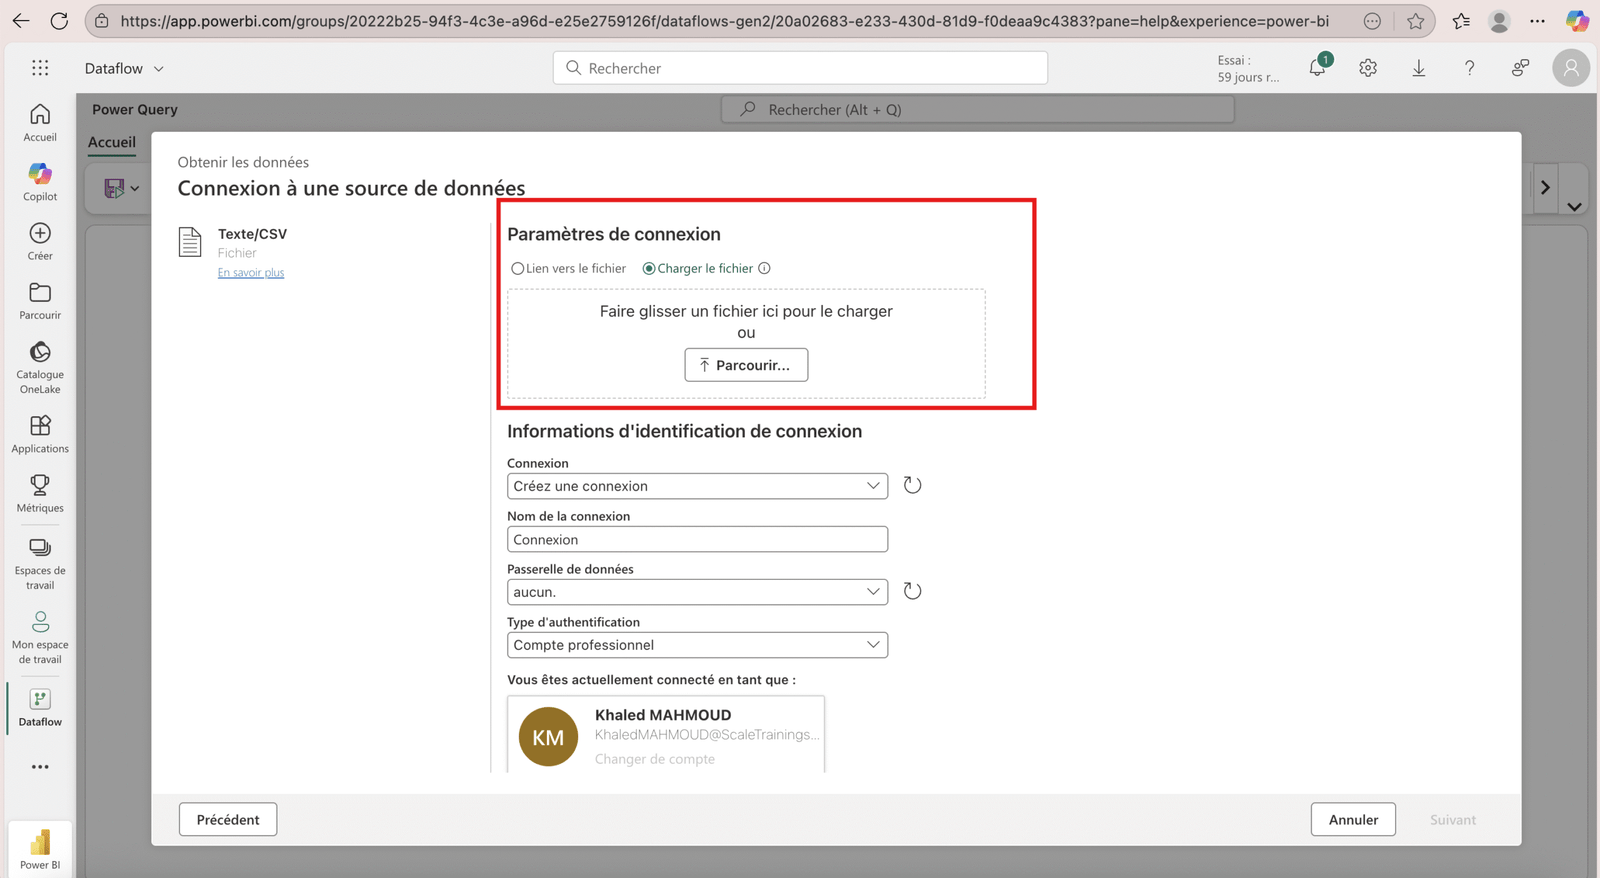Image resolution: width=1600 pixels, height=878 pixels.
Task: Focus the Rechercher search box
Action: tap(800, 68)
